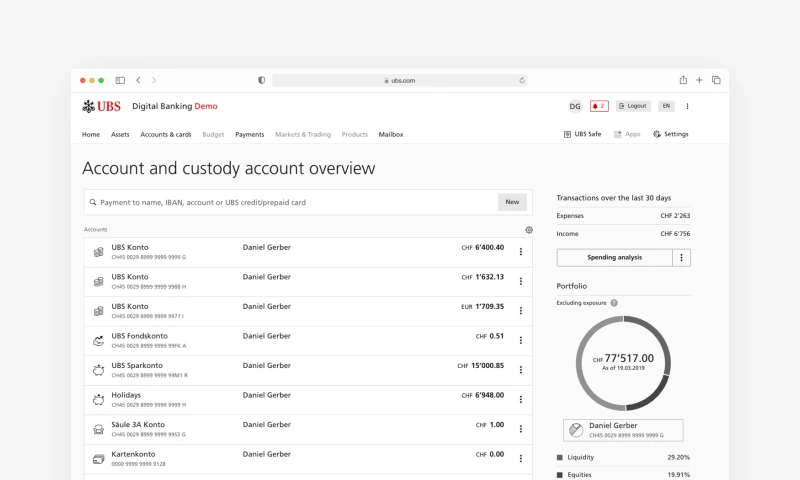Open UBS Safe

point(582,134)
